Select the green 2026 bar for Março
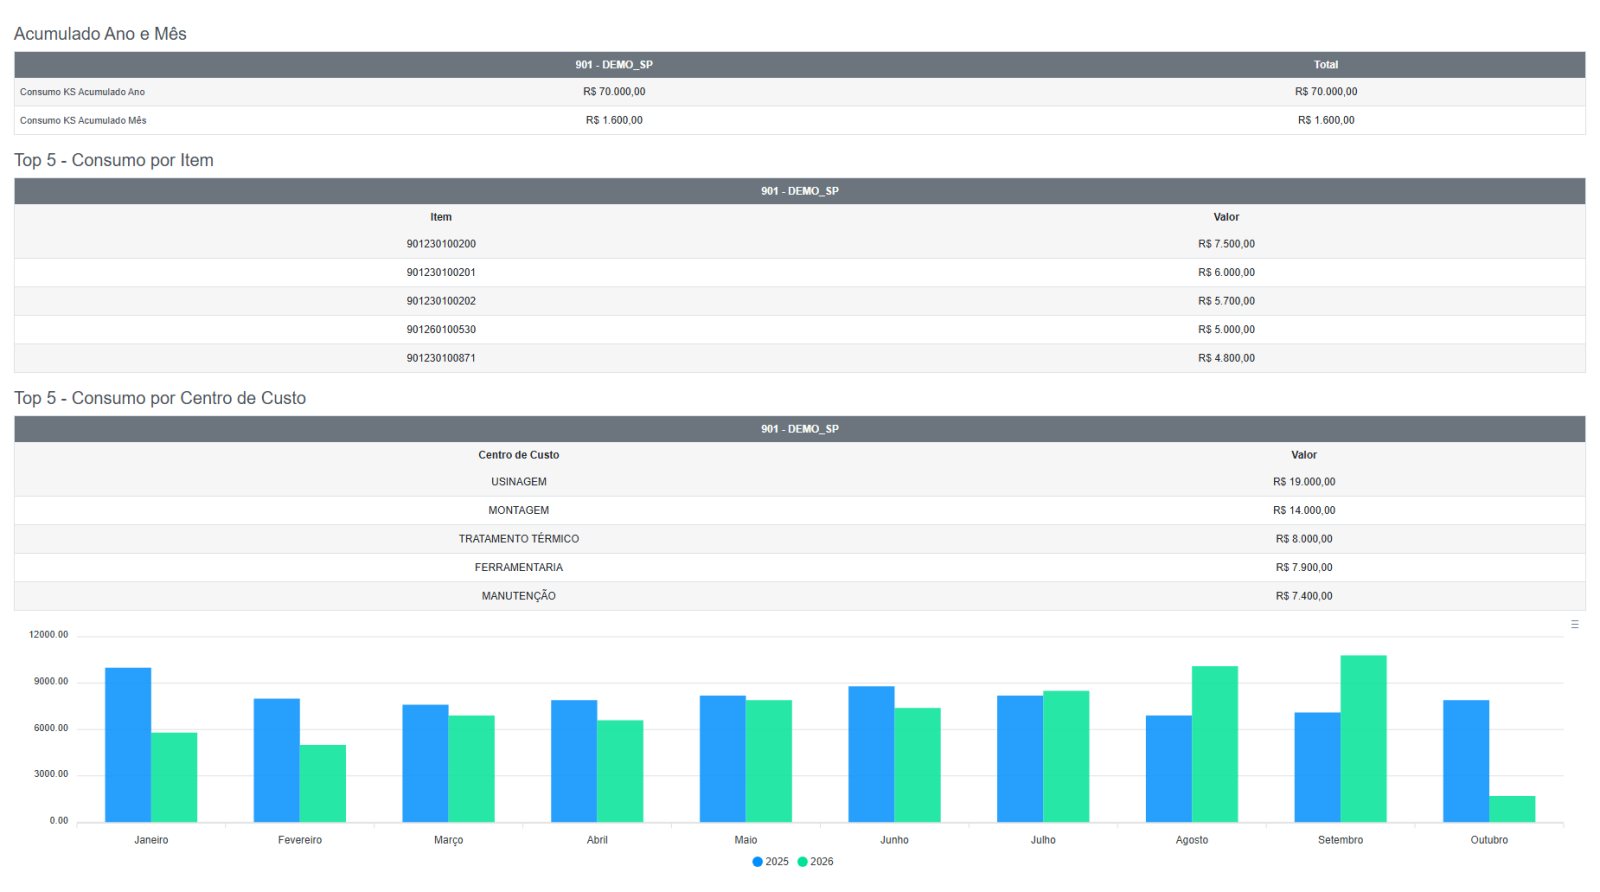This screenshot has height=892, width=1600. 471,769
